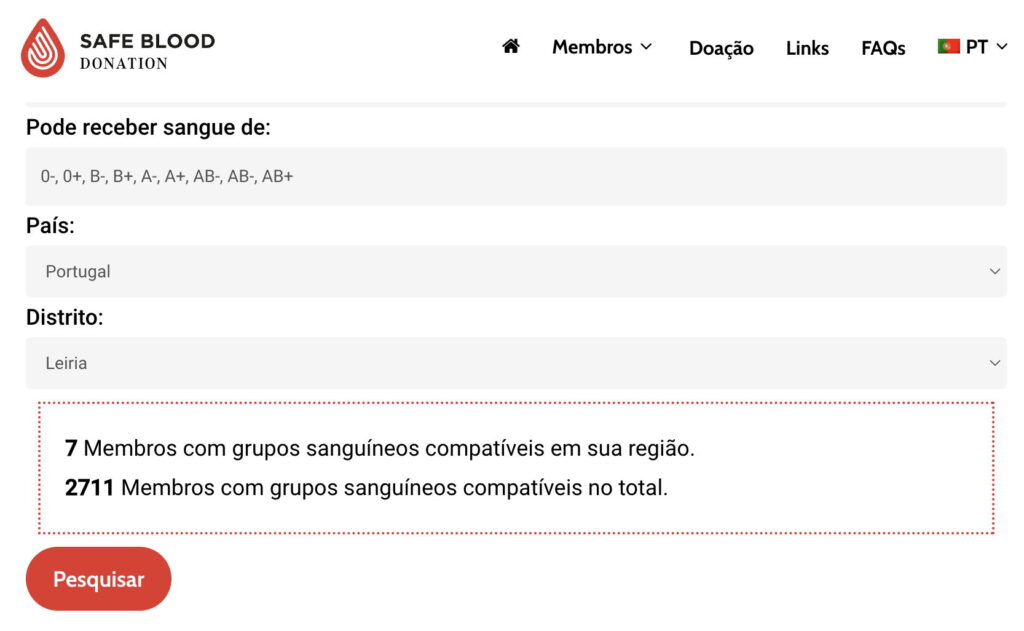
Task: Click the "7 Membros" regional results text
Action: [379, 448]
